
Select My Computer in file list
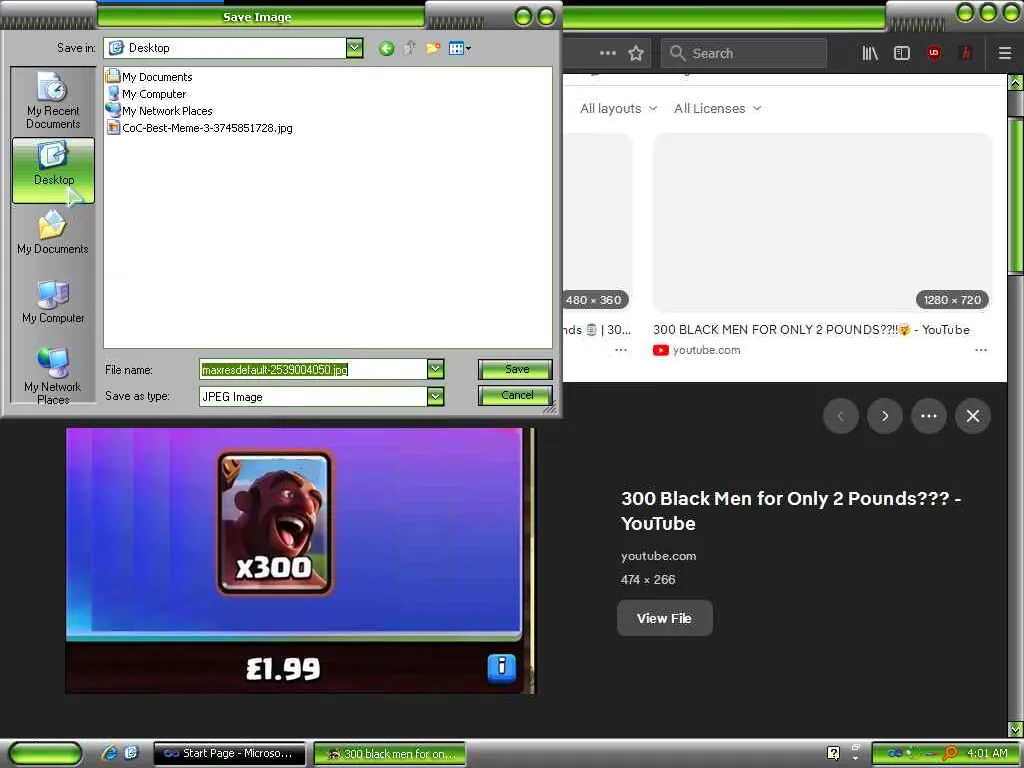click(147, 93)
